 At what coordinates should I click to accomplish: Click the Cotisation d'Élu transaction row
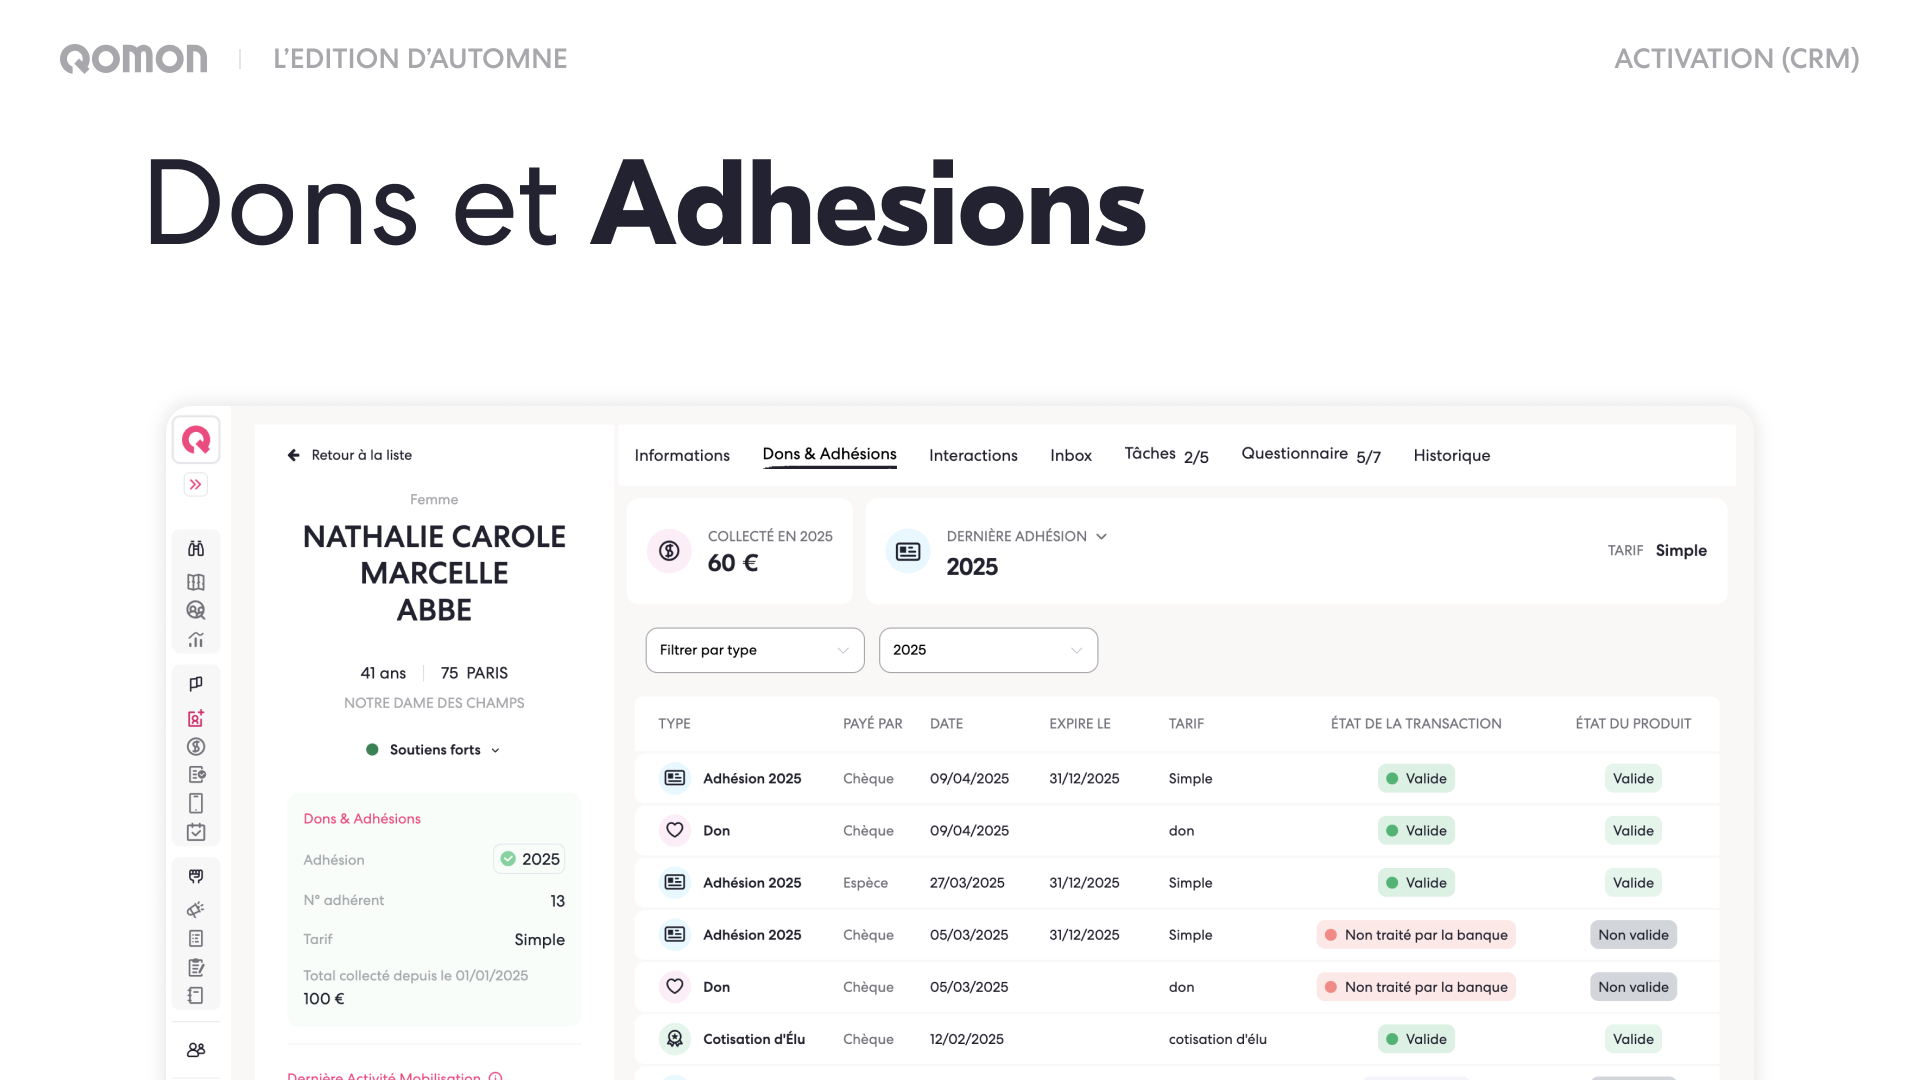pyautogui.click(x=753, y=1039)
